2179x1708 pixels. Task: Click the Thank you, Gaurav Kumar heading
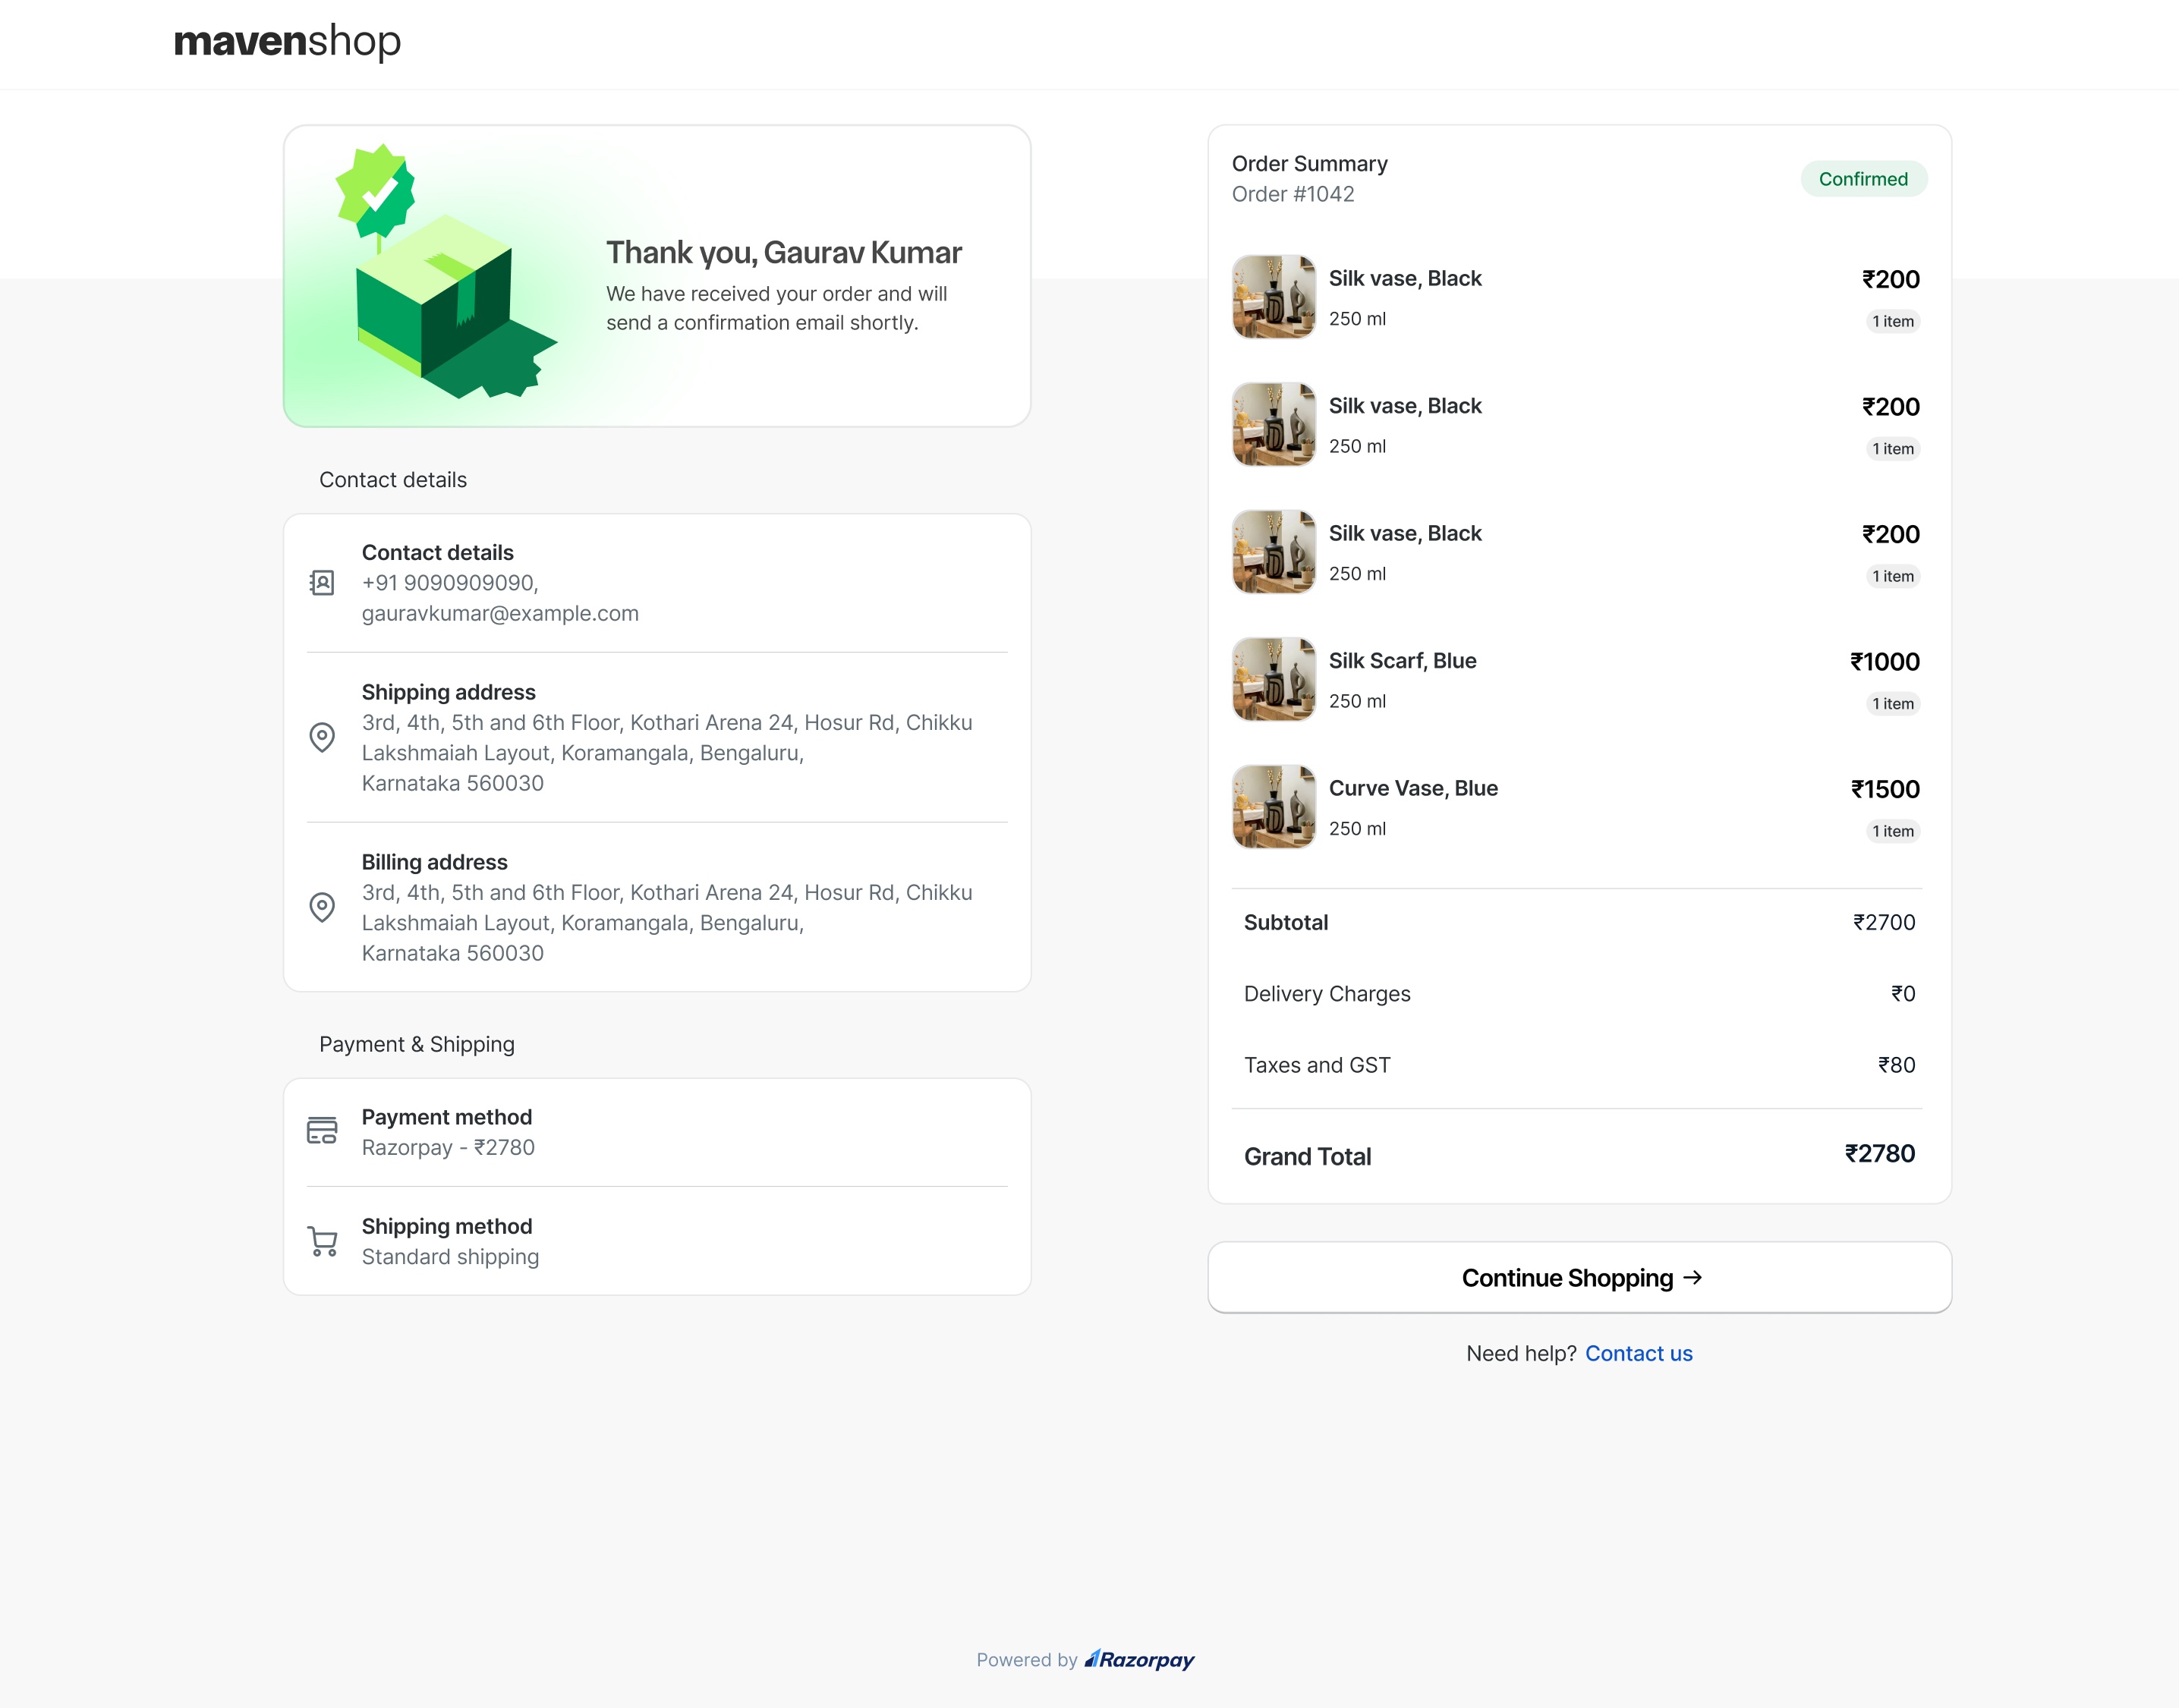pyautogui.click(x=783, y=252)
